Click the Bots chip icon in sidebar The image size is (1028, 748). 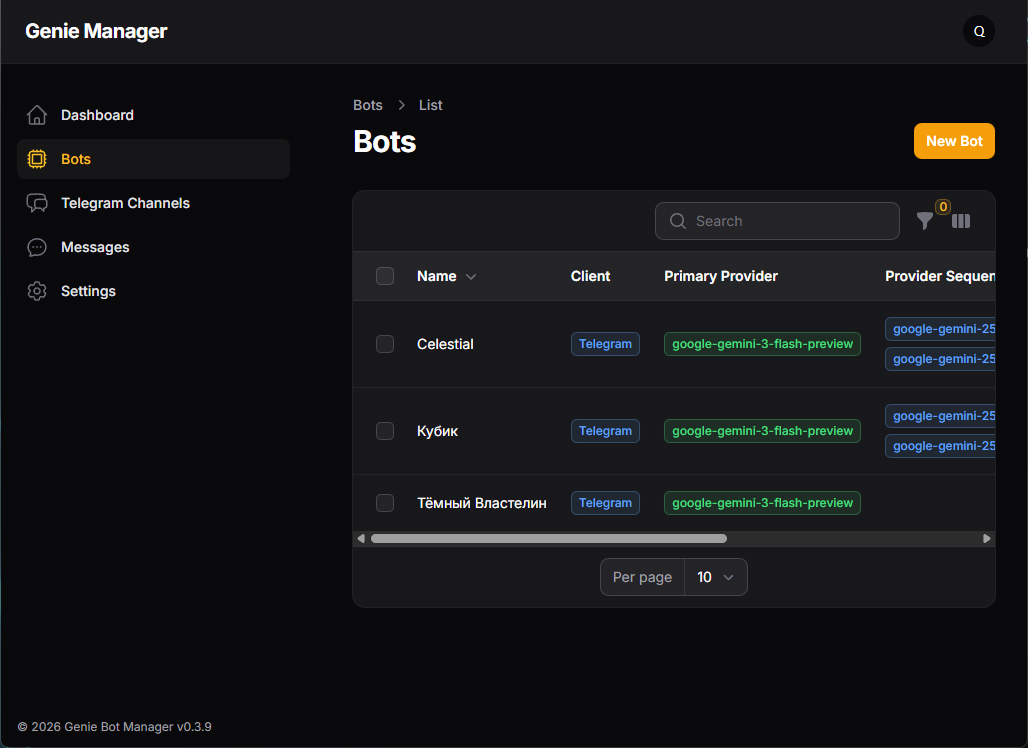pos(37,159)
